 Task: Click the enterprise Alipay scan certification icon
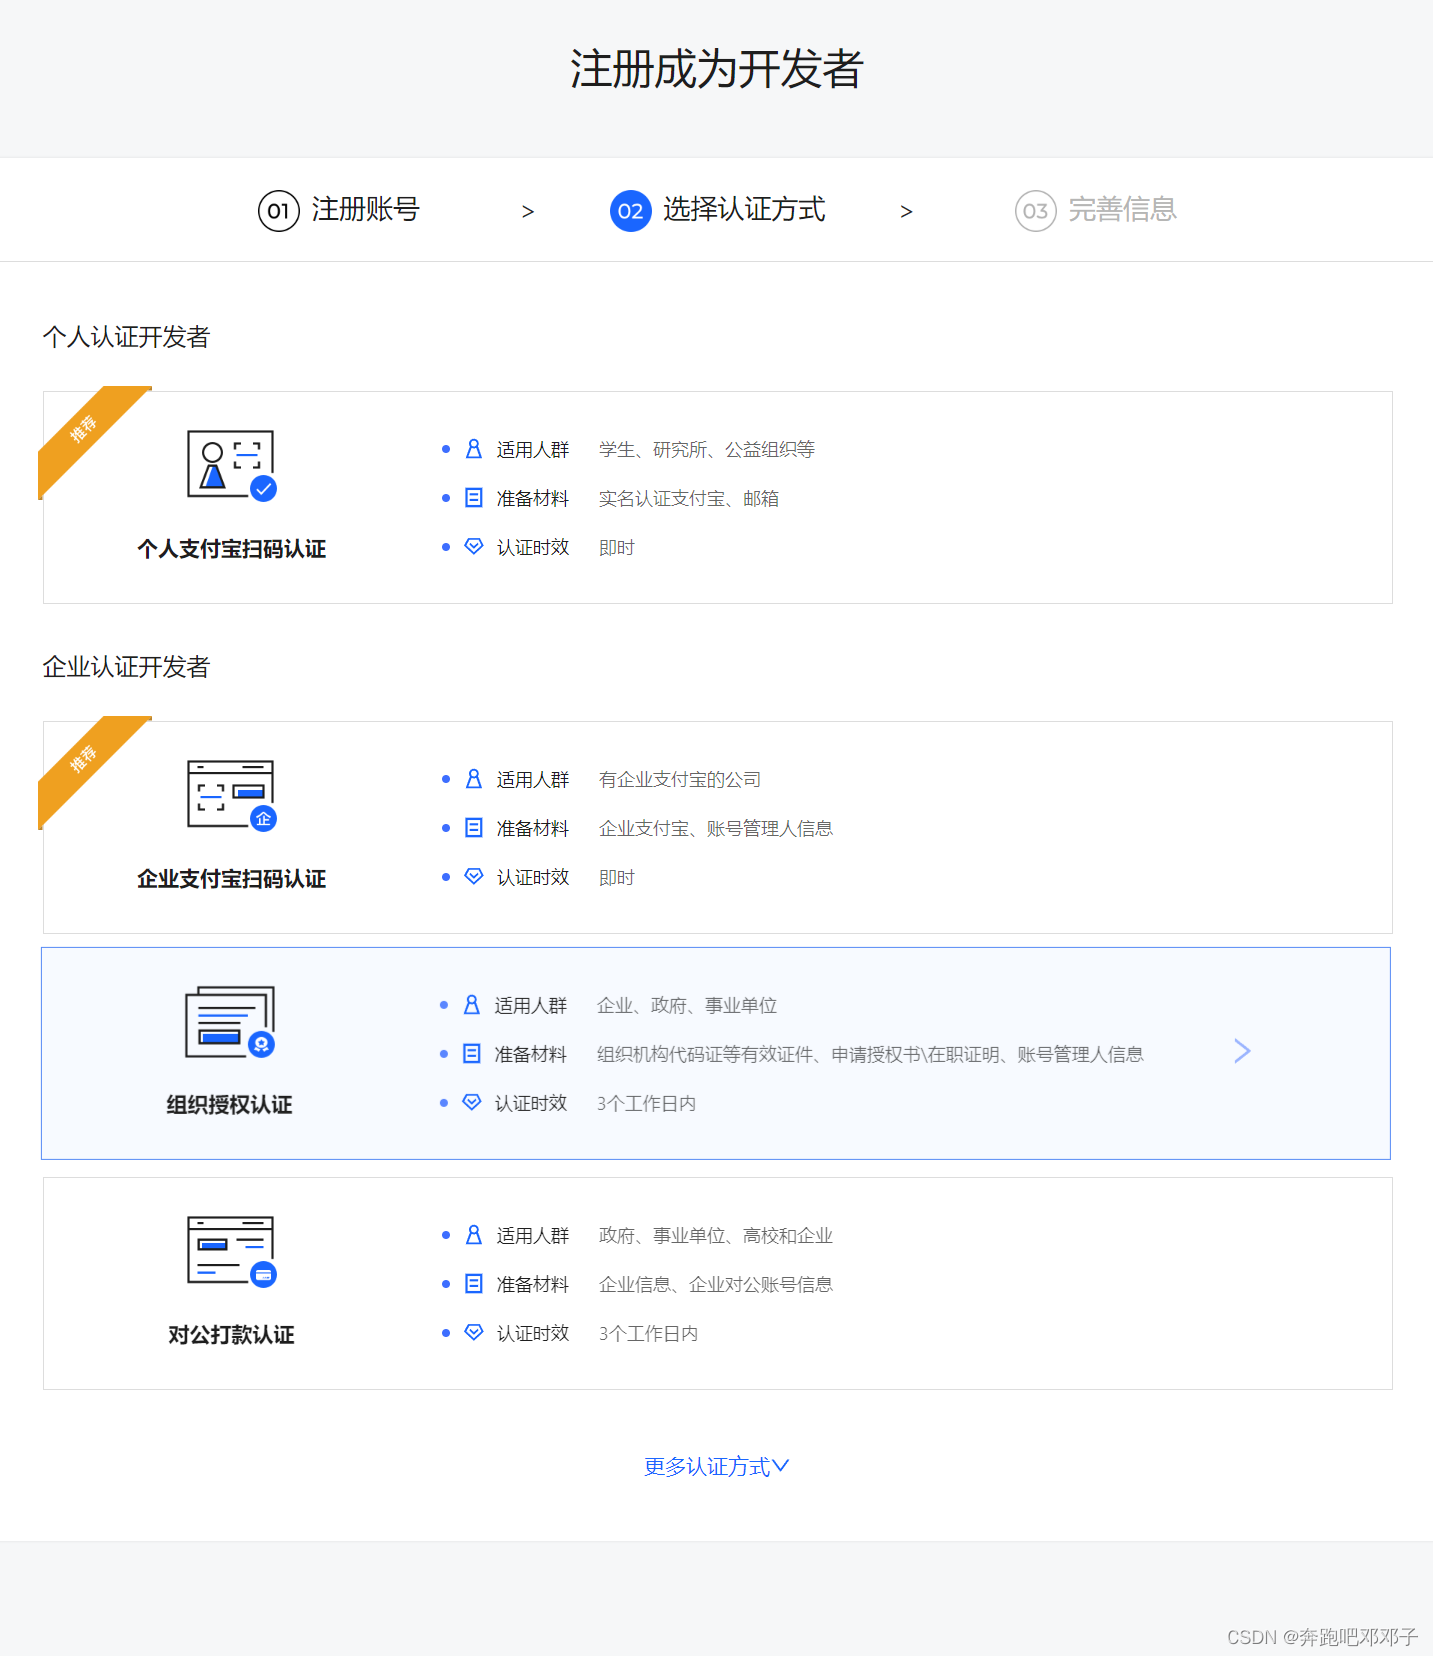232,795
